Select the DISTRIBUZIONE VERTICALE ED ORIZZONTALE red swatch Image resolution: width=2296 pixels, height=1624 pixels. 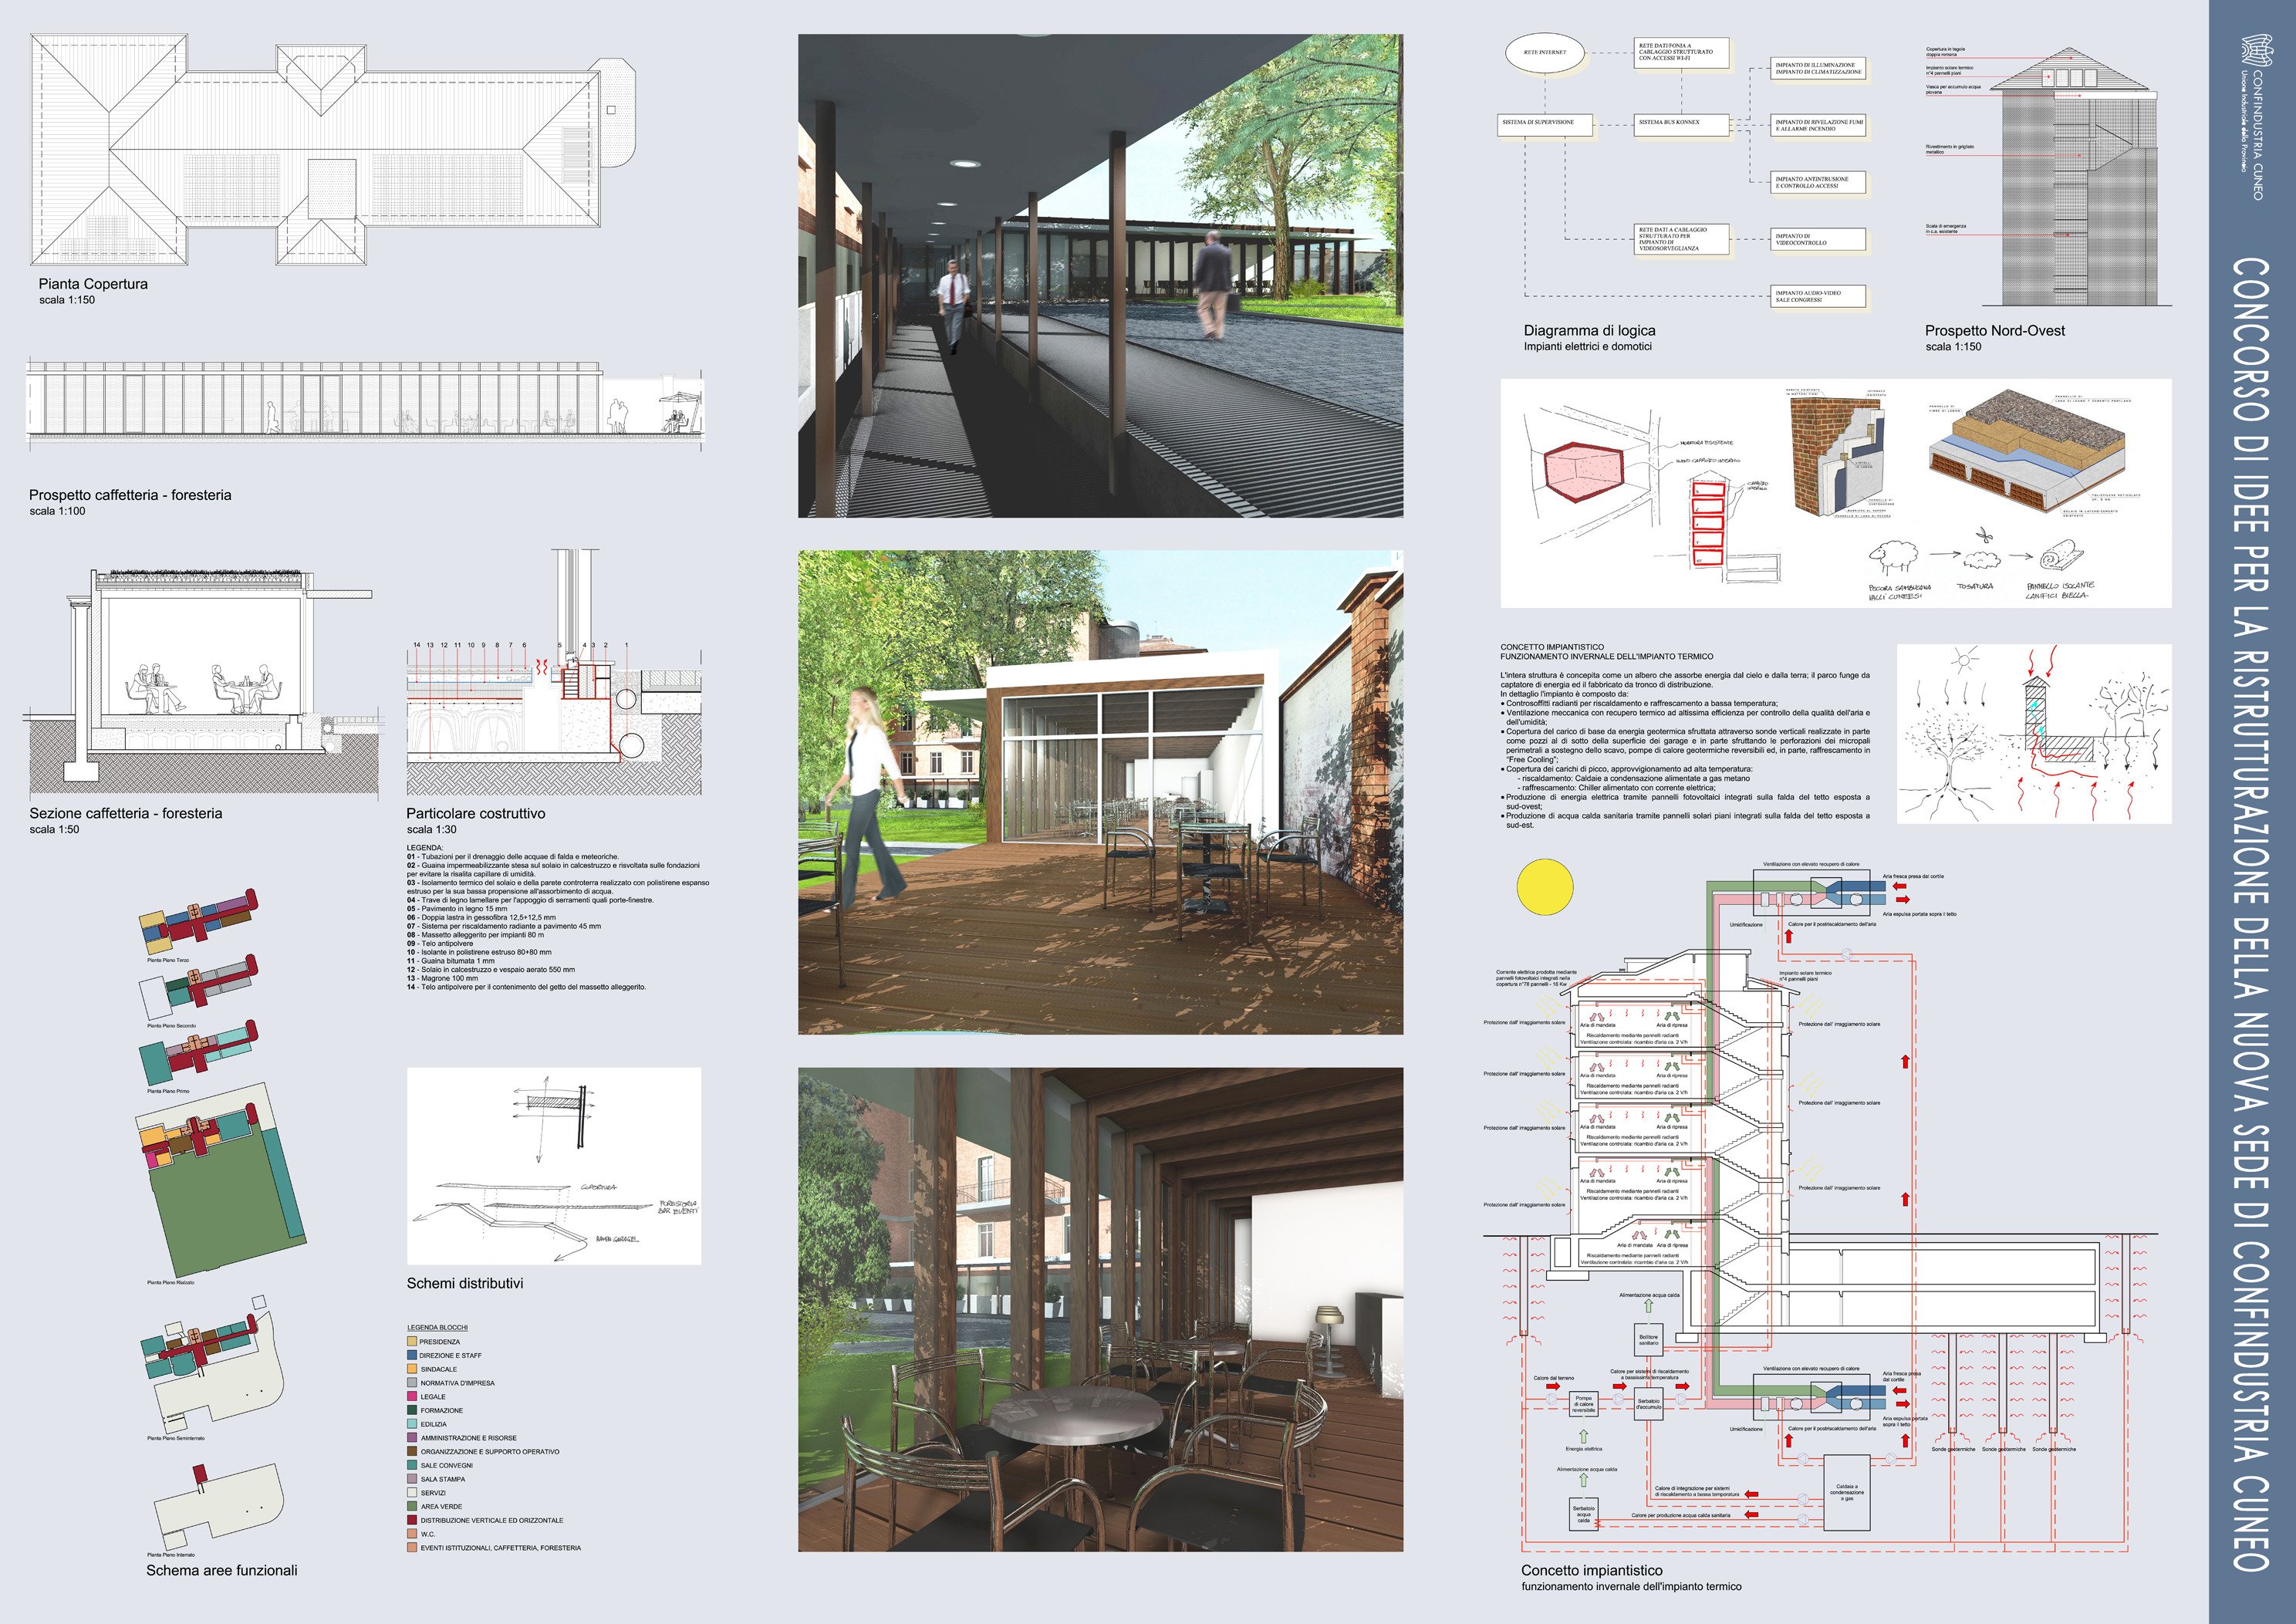pyautogui.click(x=412, y=1520)
